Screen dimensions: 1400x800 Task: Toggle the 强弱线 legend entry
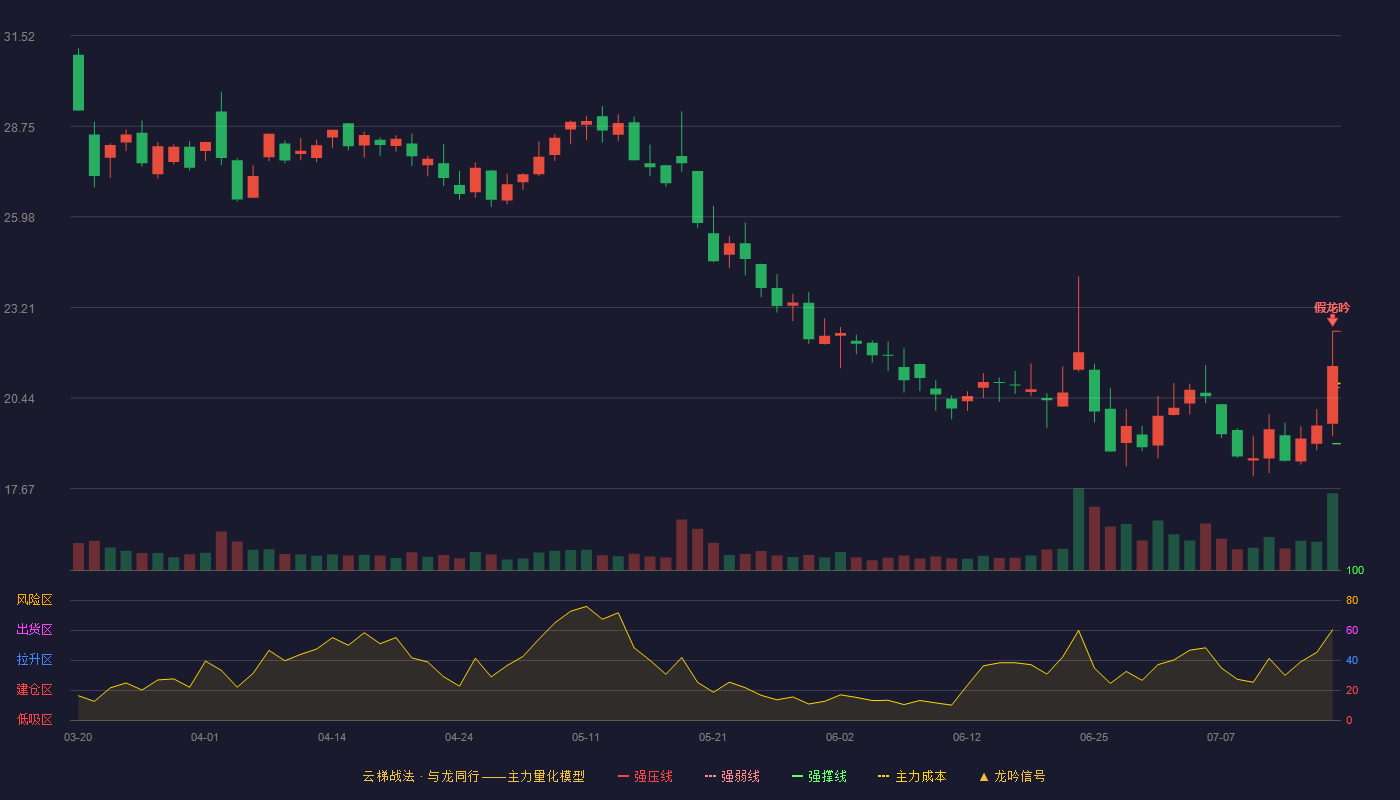coord(732,776)
